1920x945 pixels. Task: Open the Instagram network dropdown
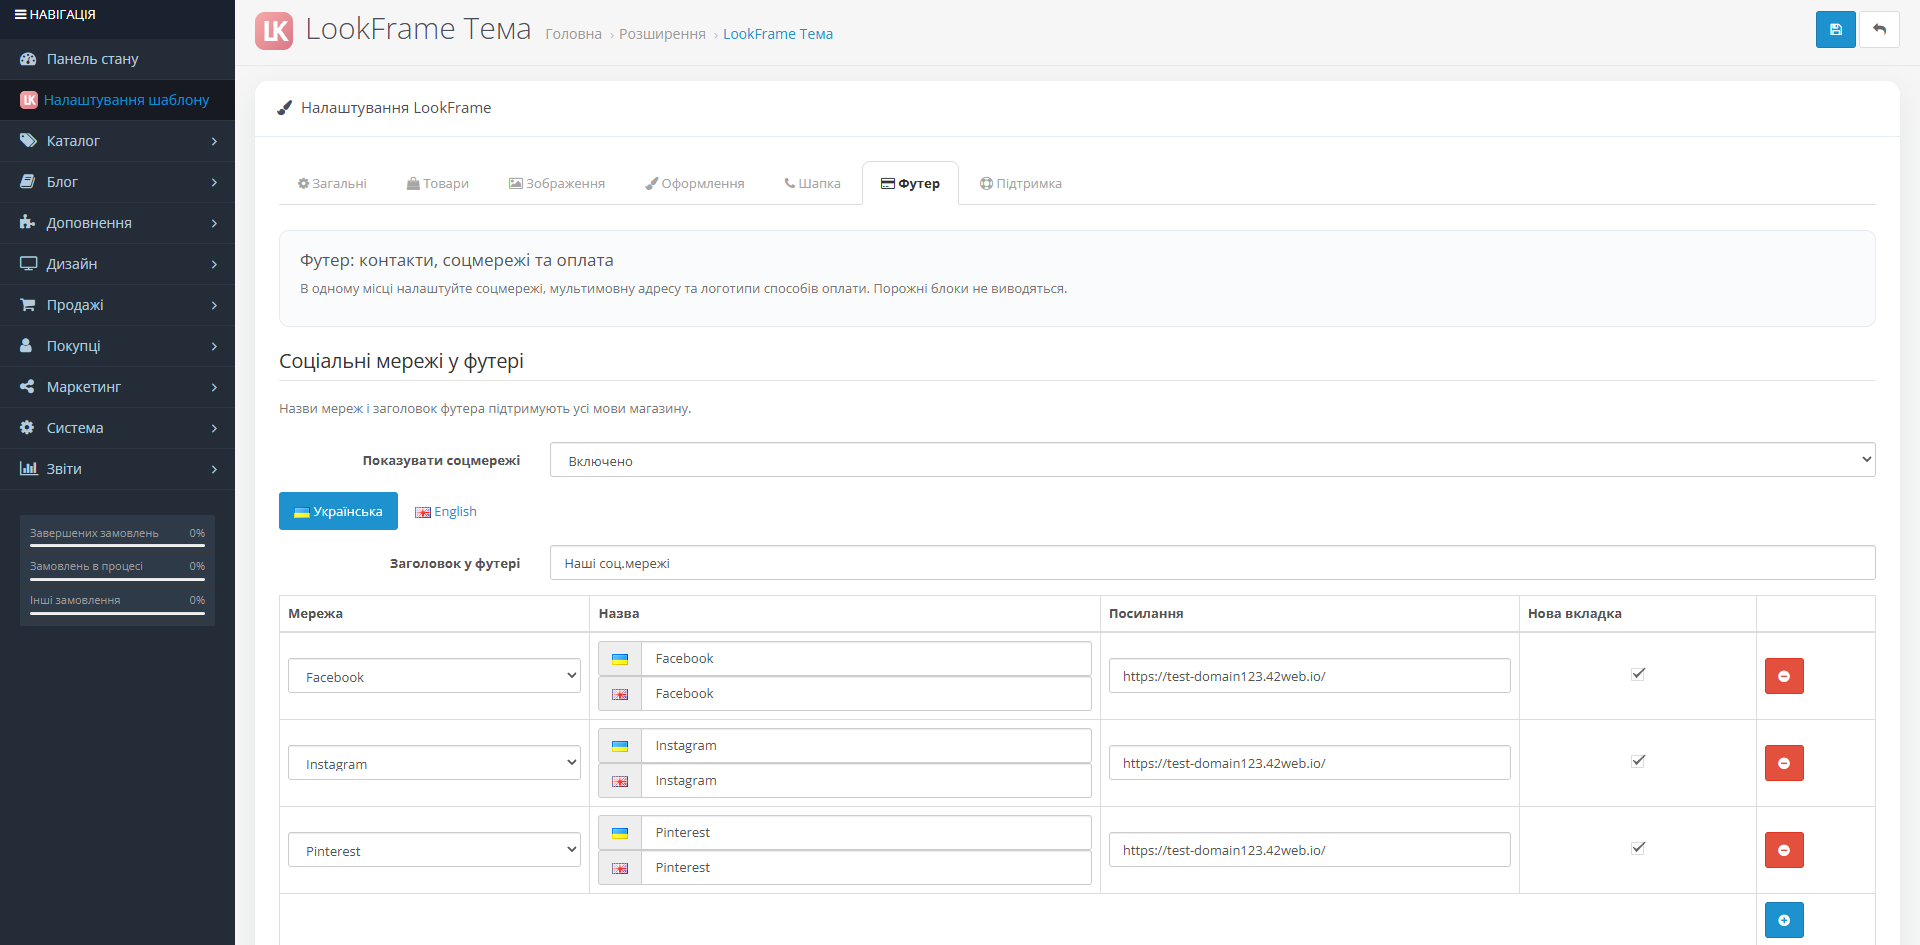click(434, 763)
